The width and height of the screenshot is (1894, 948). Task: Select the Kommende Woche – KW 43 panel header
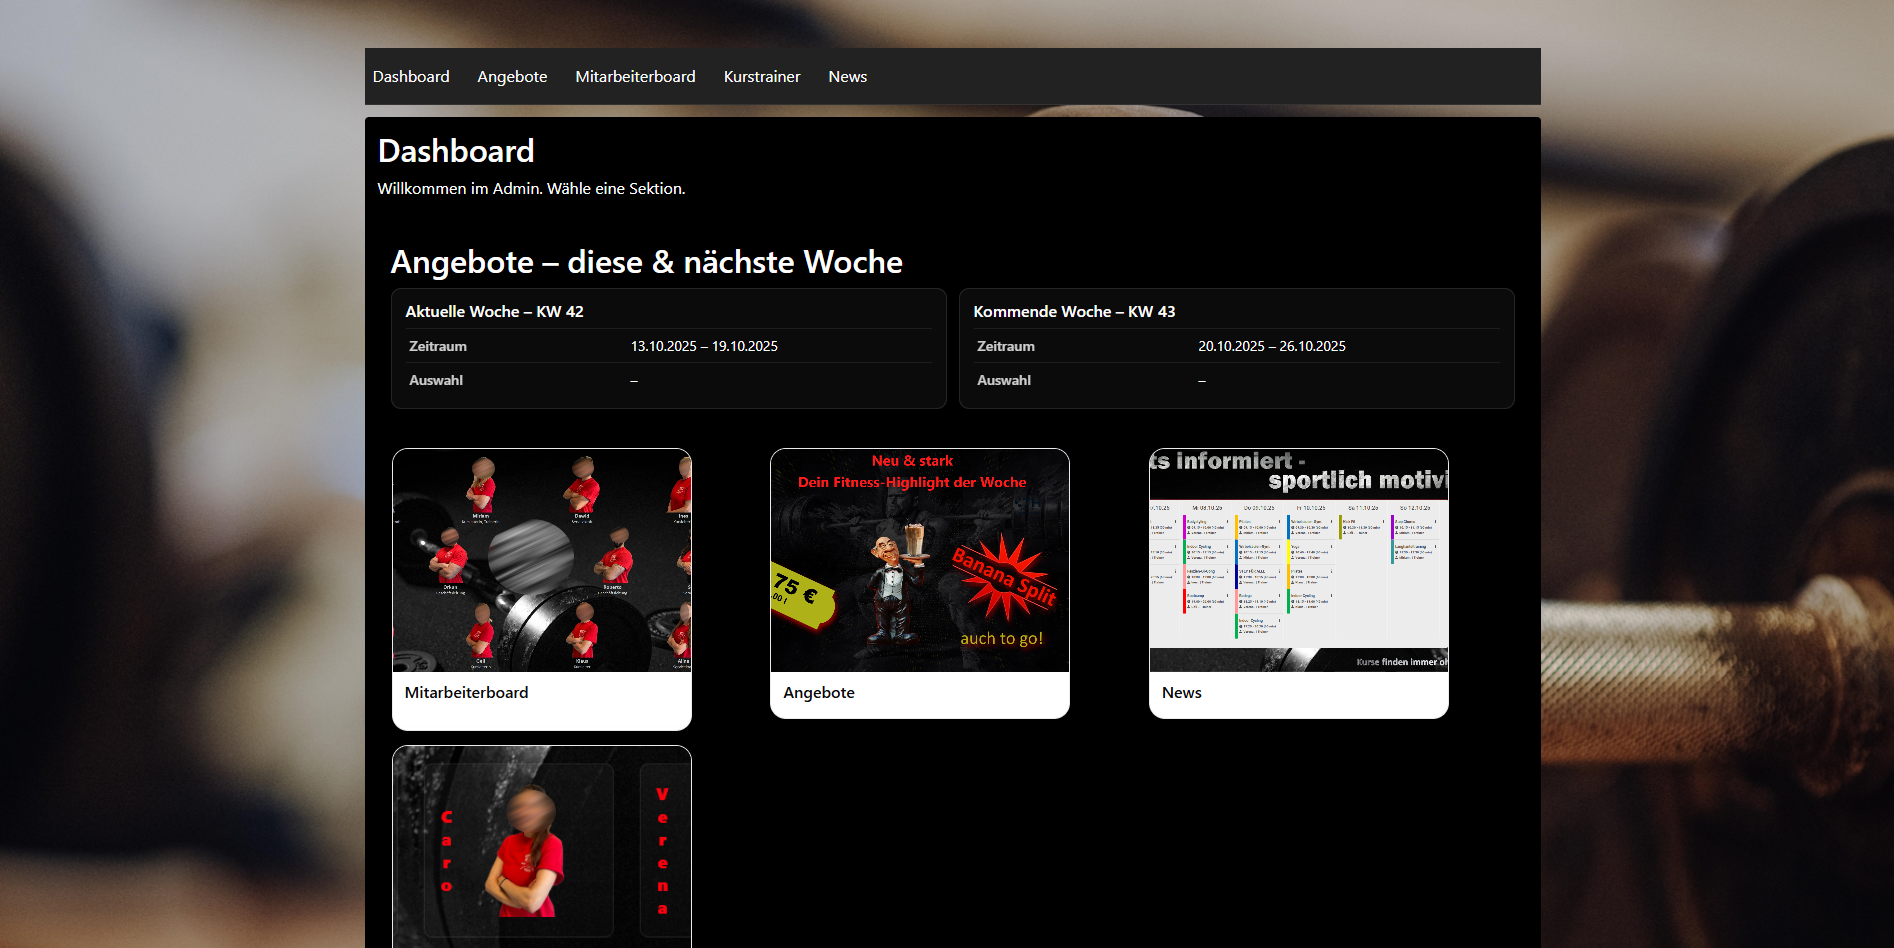[1074, 312]
